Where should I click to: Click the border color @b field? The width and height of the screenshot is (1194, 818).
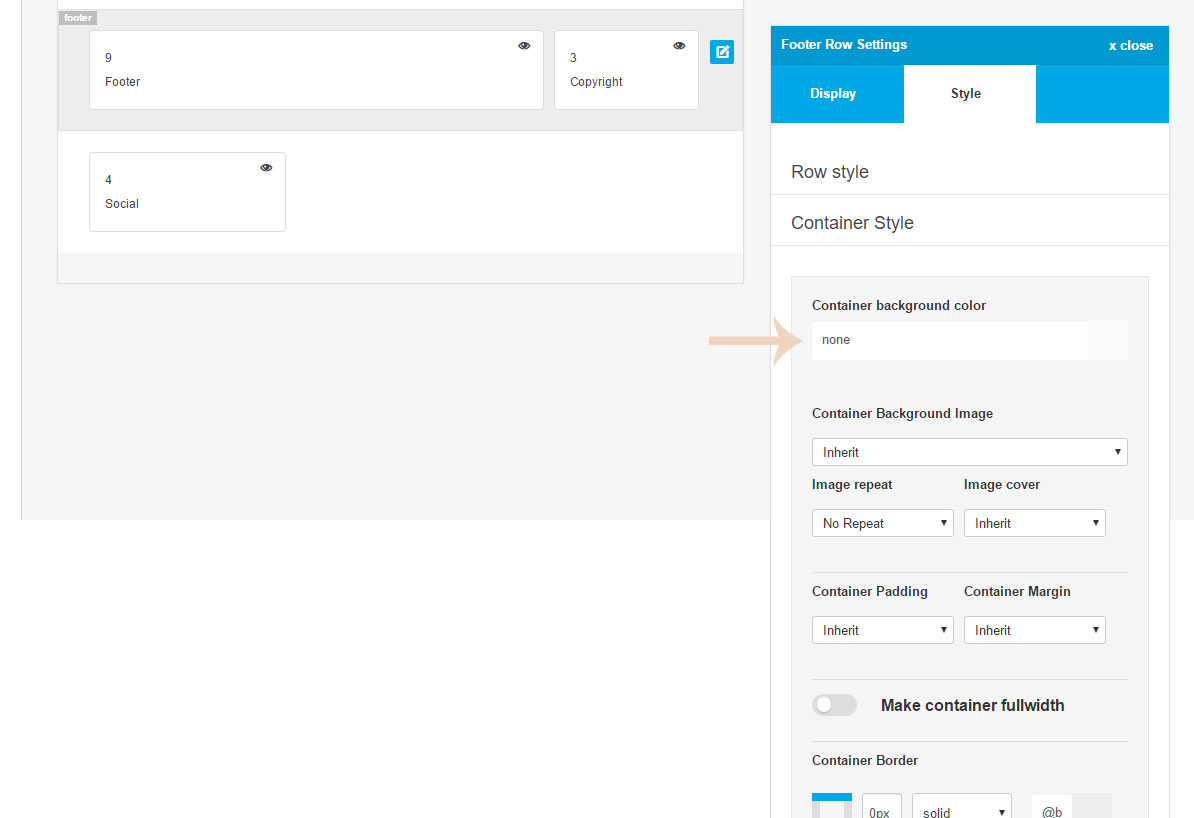pos(1052,807)
